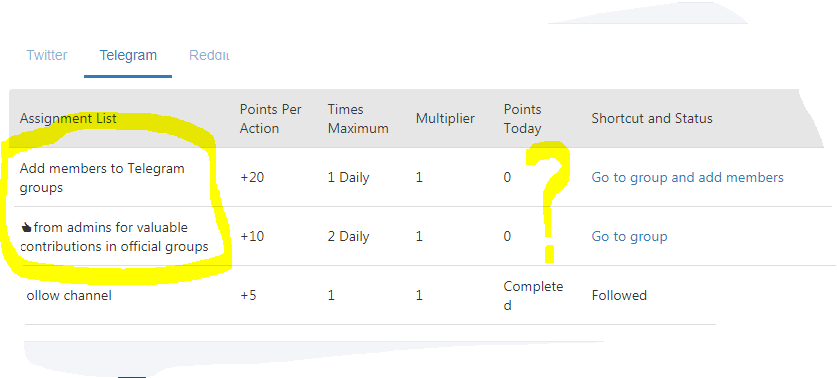Select the Telegram tab

pyautogui.click(x=128, y=56)
